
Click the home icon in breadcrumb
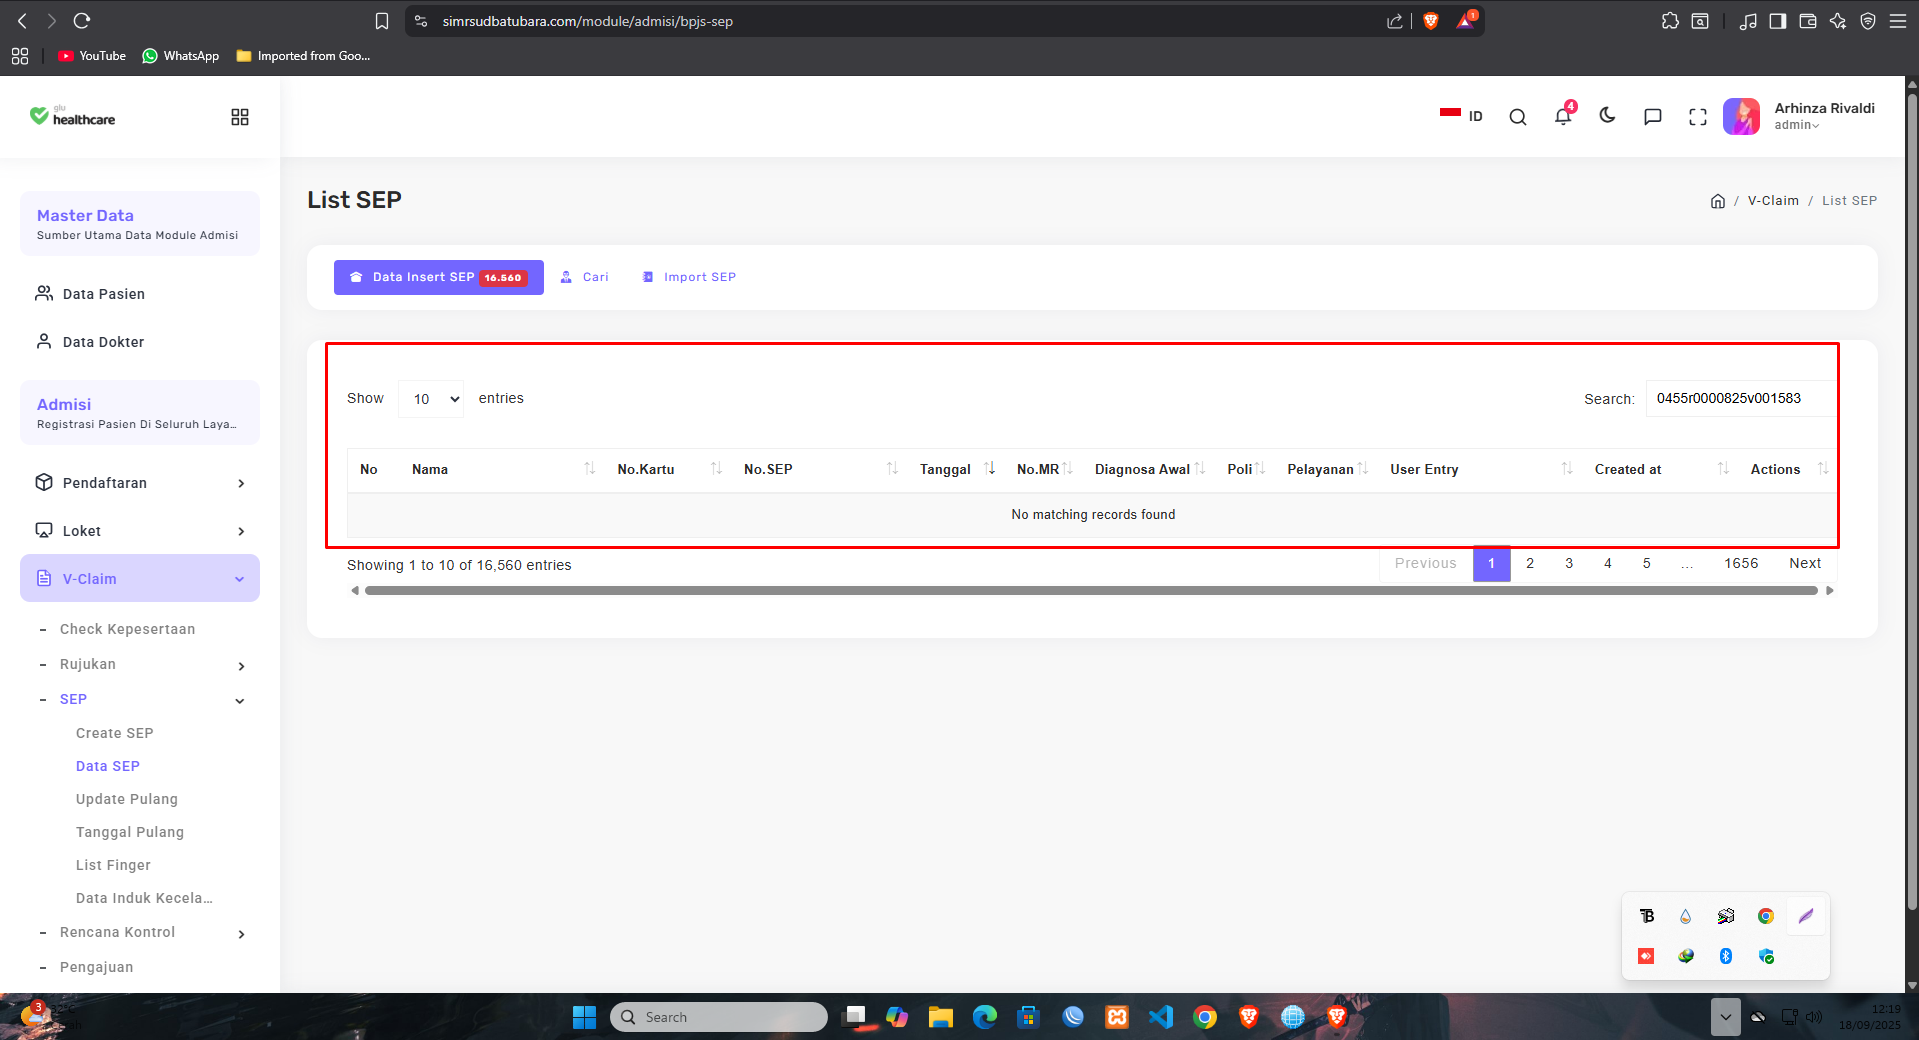[x=1718, y=201]
